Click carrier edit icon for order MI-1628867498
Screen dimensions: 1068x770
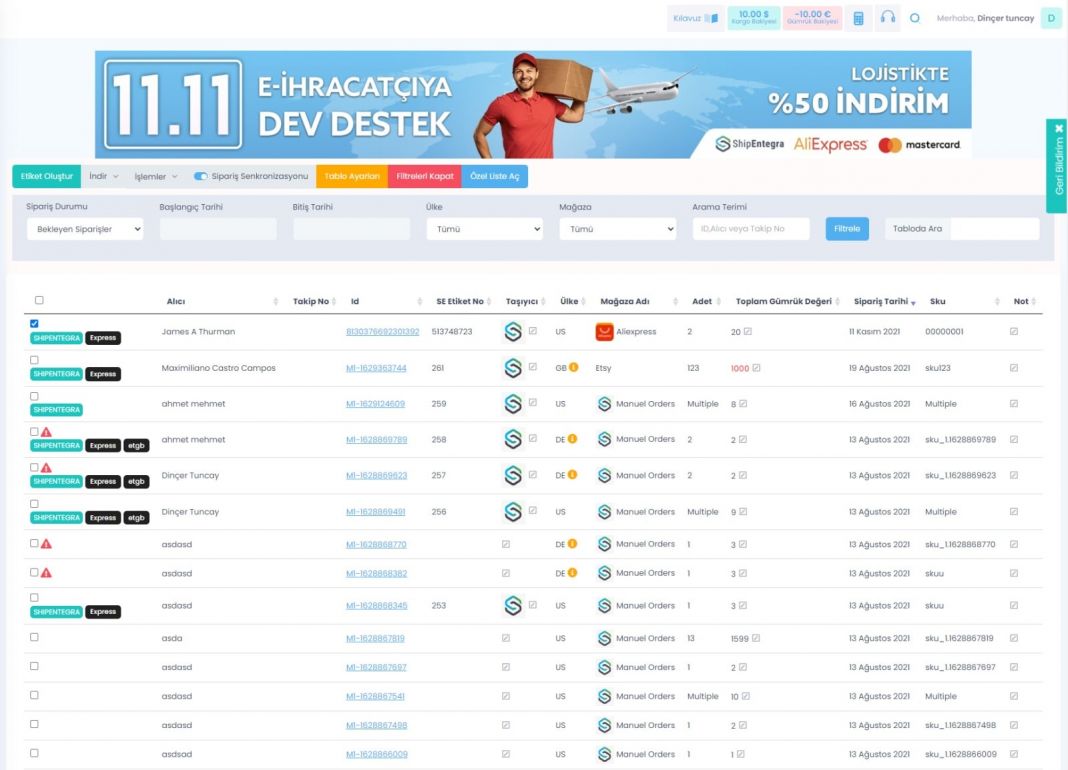tap(505, 725)
